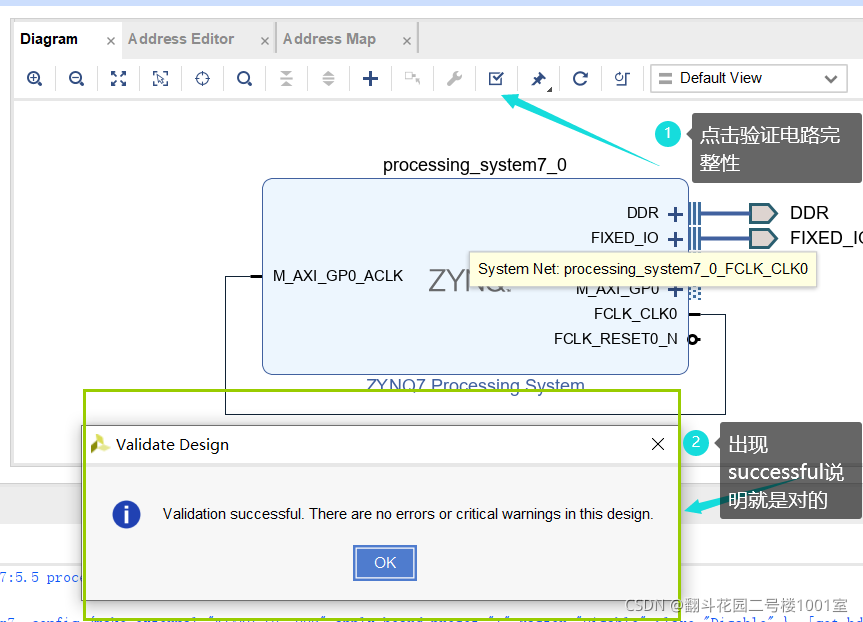Click the ZYNQ7 Processing System label
This screenshot has width=863, height=622.
point(475,385)
